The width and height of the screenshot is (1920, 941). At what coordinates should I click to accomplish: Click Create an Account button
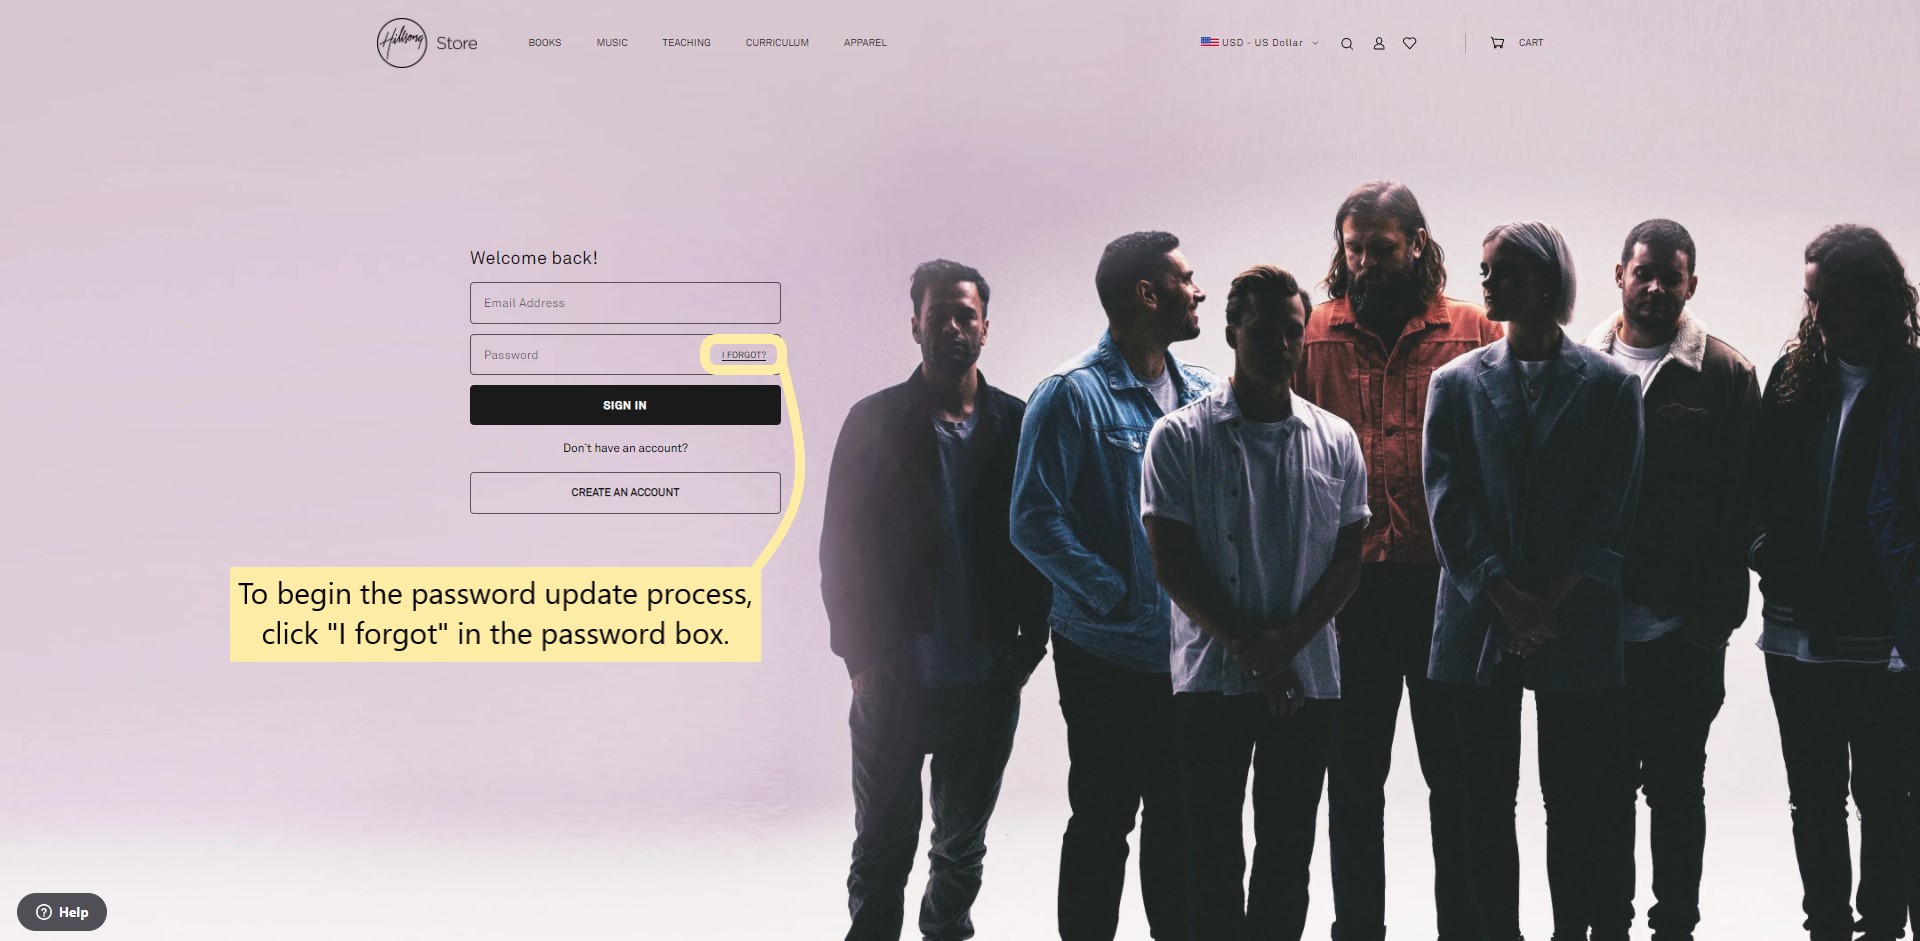[x=625, y=493]
